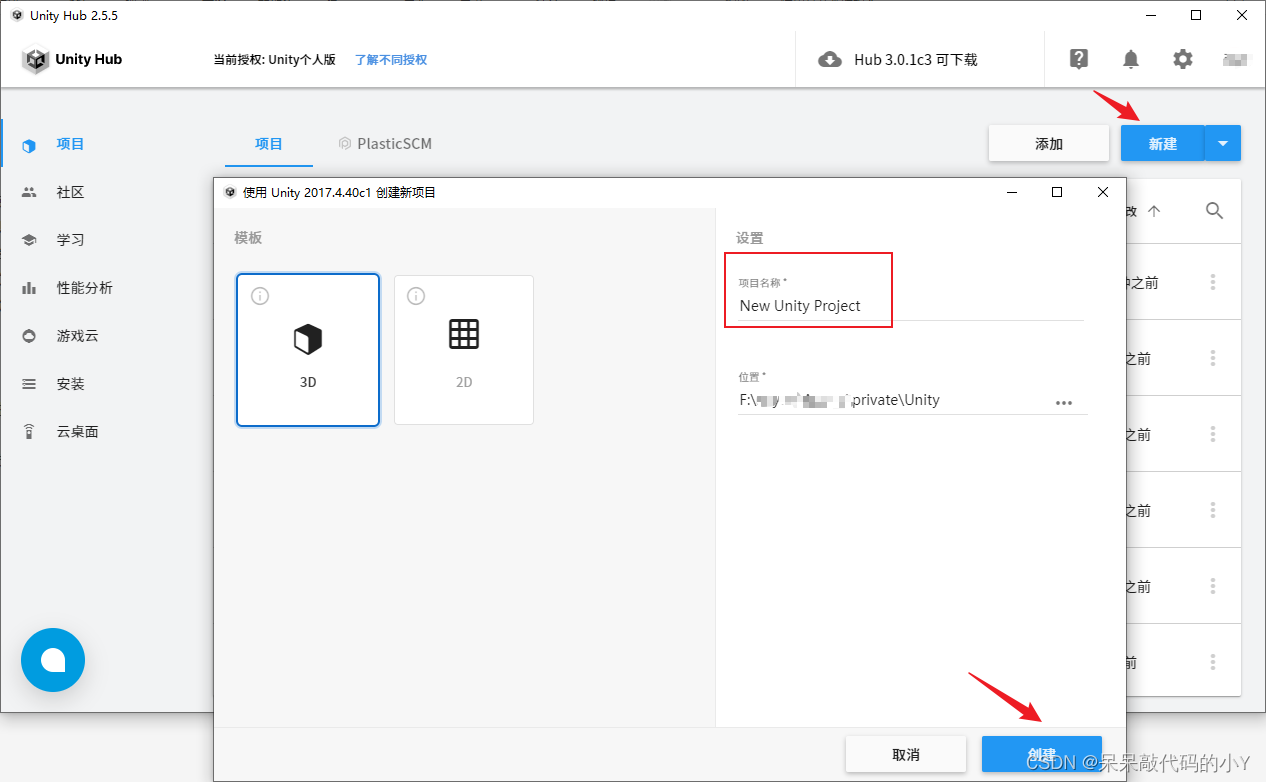The width and height of the screenshot is (1266, 782).
Task: Open the 了解不同授权 link
Action: pyautogui.click(x=389, y=60)
